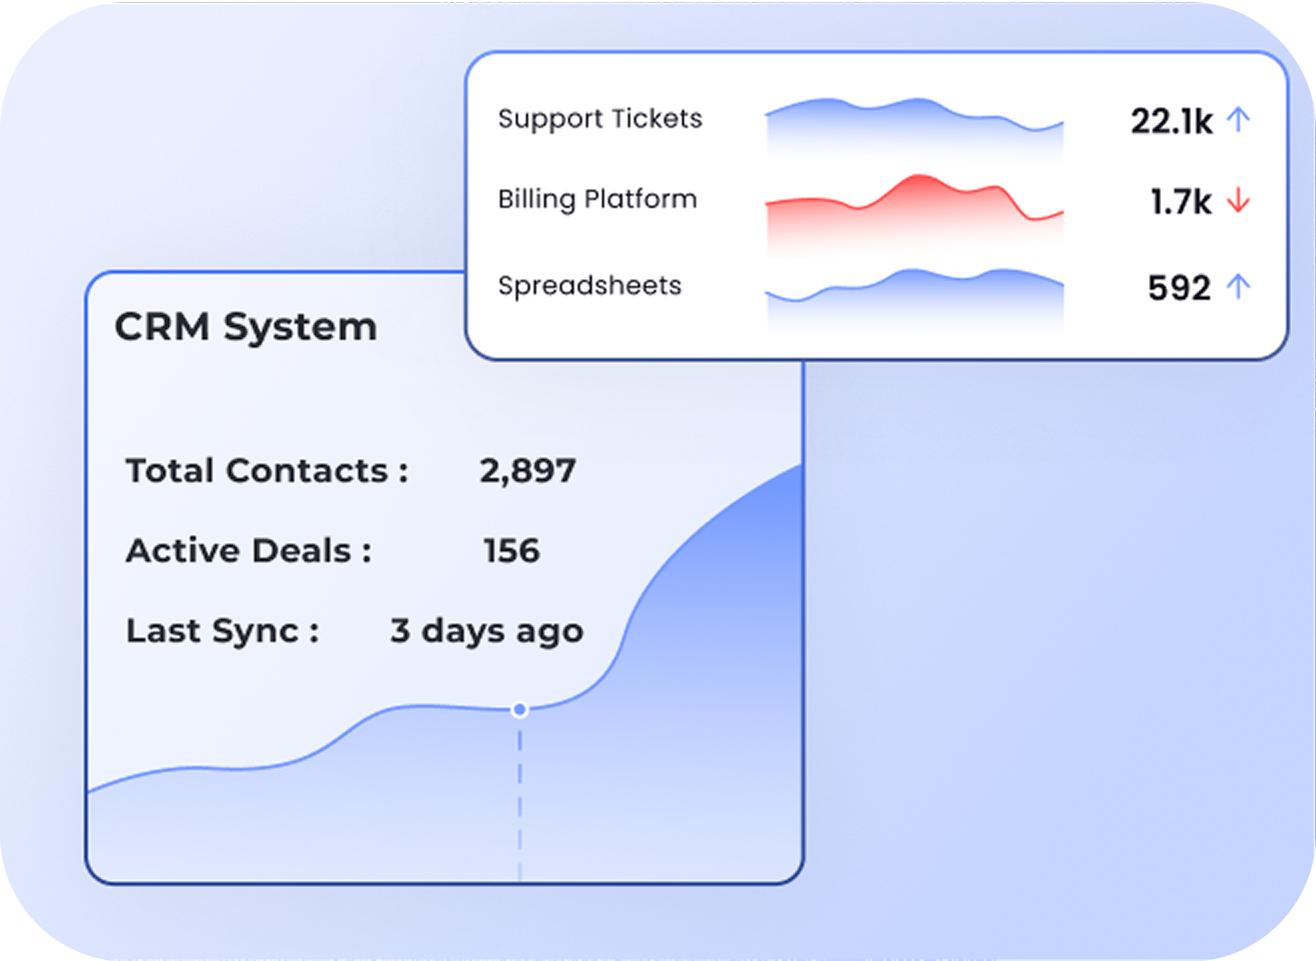Click the 1.7k value
The height and width of the screenshot is (961, 1316).
pos(1180,202)
